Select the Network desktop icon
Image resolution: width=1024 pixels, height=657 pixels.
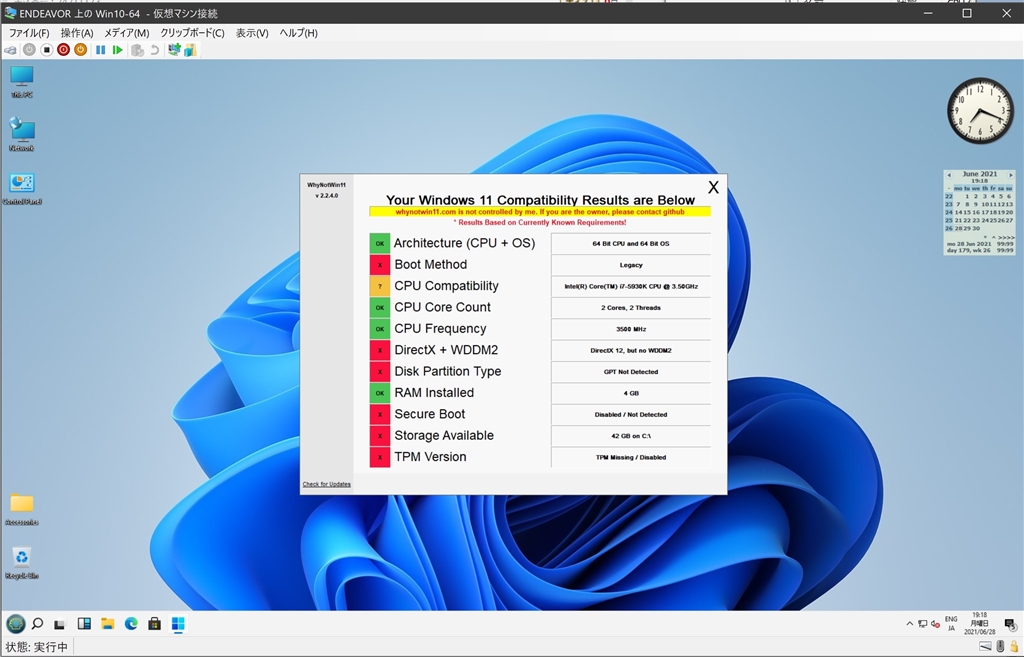[22, 135]
